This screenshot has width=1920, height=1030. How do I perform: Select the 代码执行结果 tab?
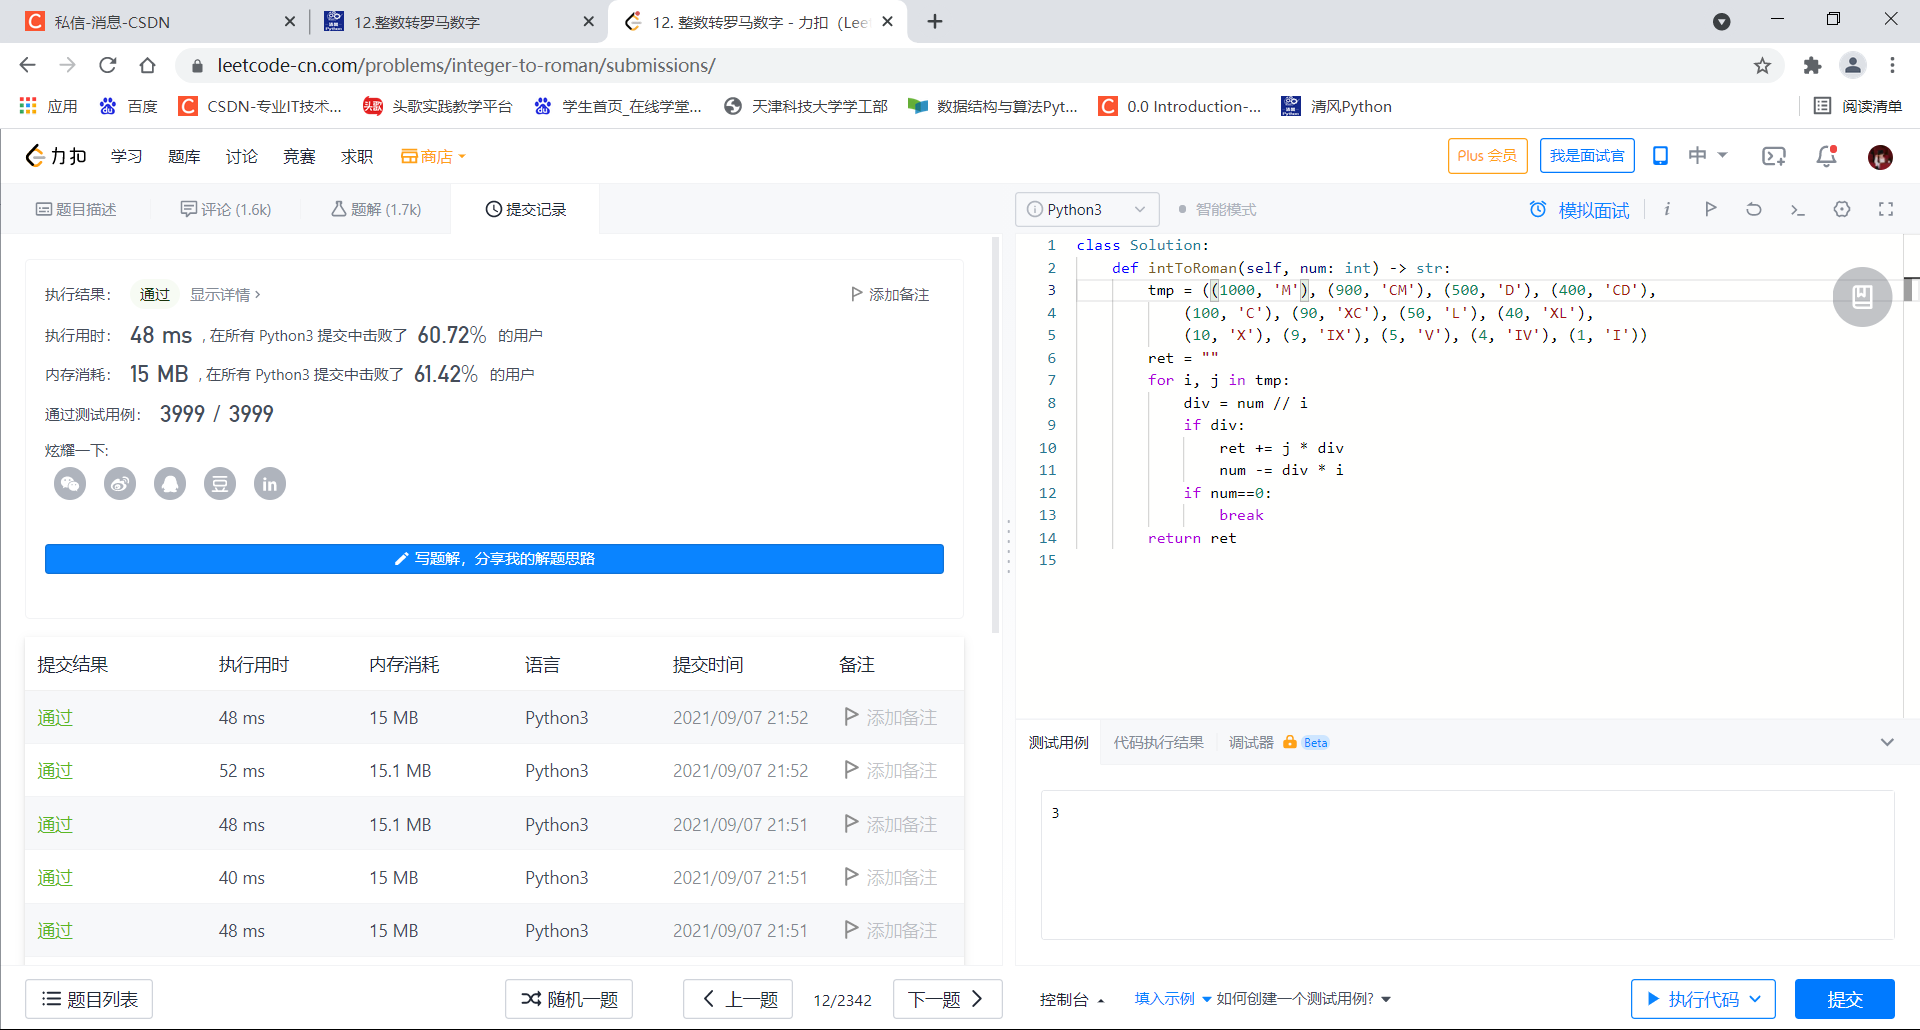1158,742
